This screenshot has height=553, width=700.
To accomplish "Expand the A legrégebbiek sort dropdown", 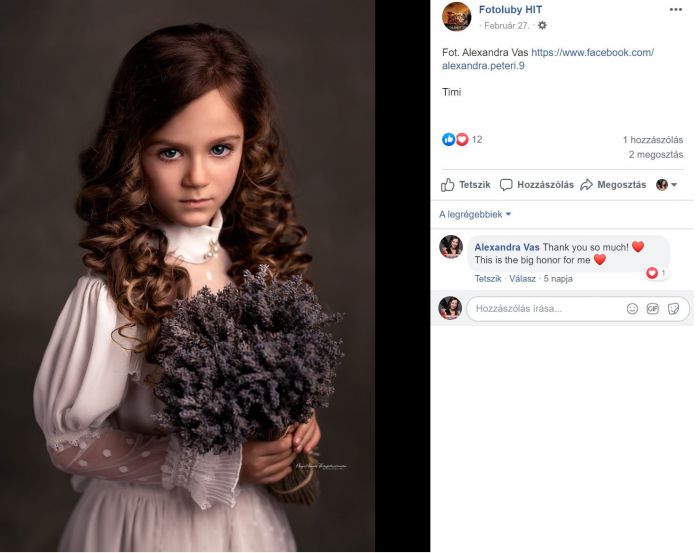I will coord(475,215).
